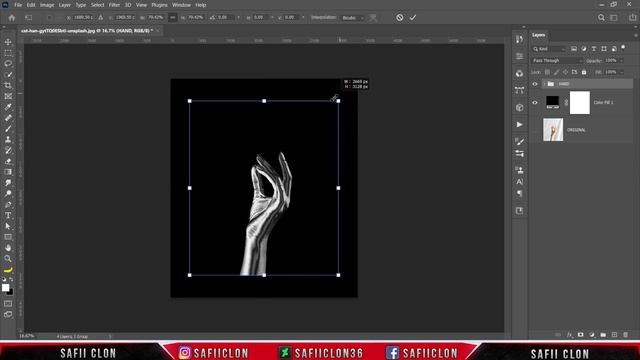
Task: Toggle type layer filter in Layers panel
Action: [594, 49]
